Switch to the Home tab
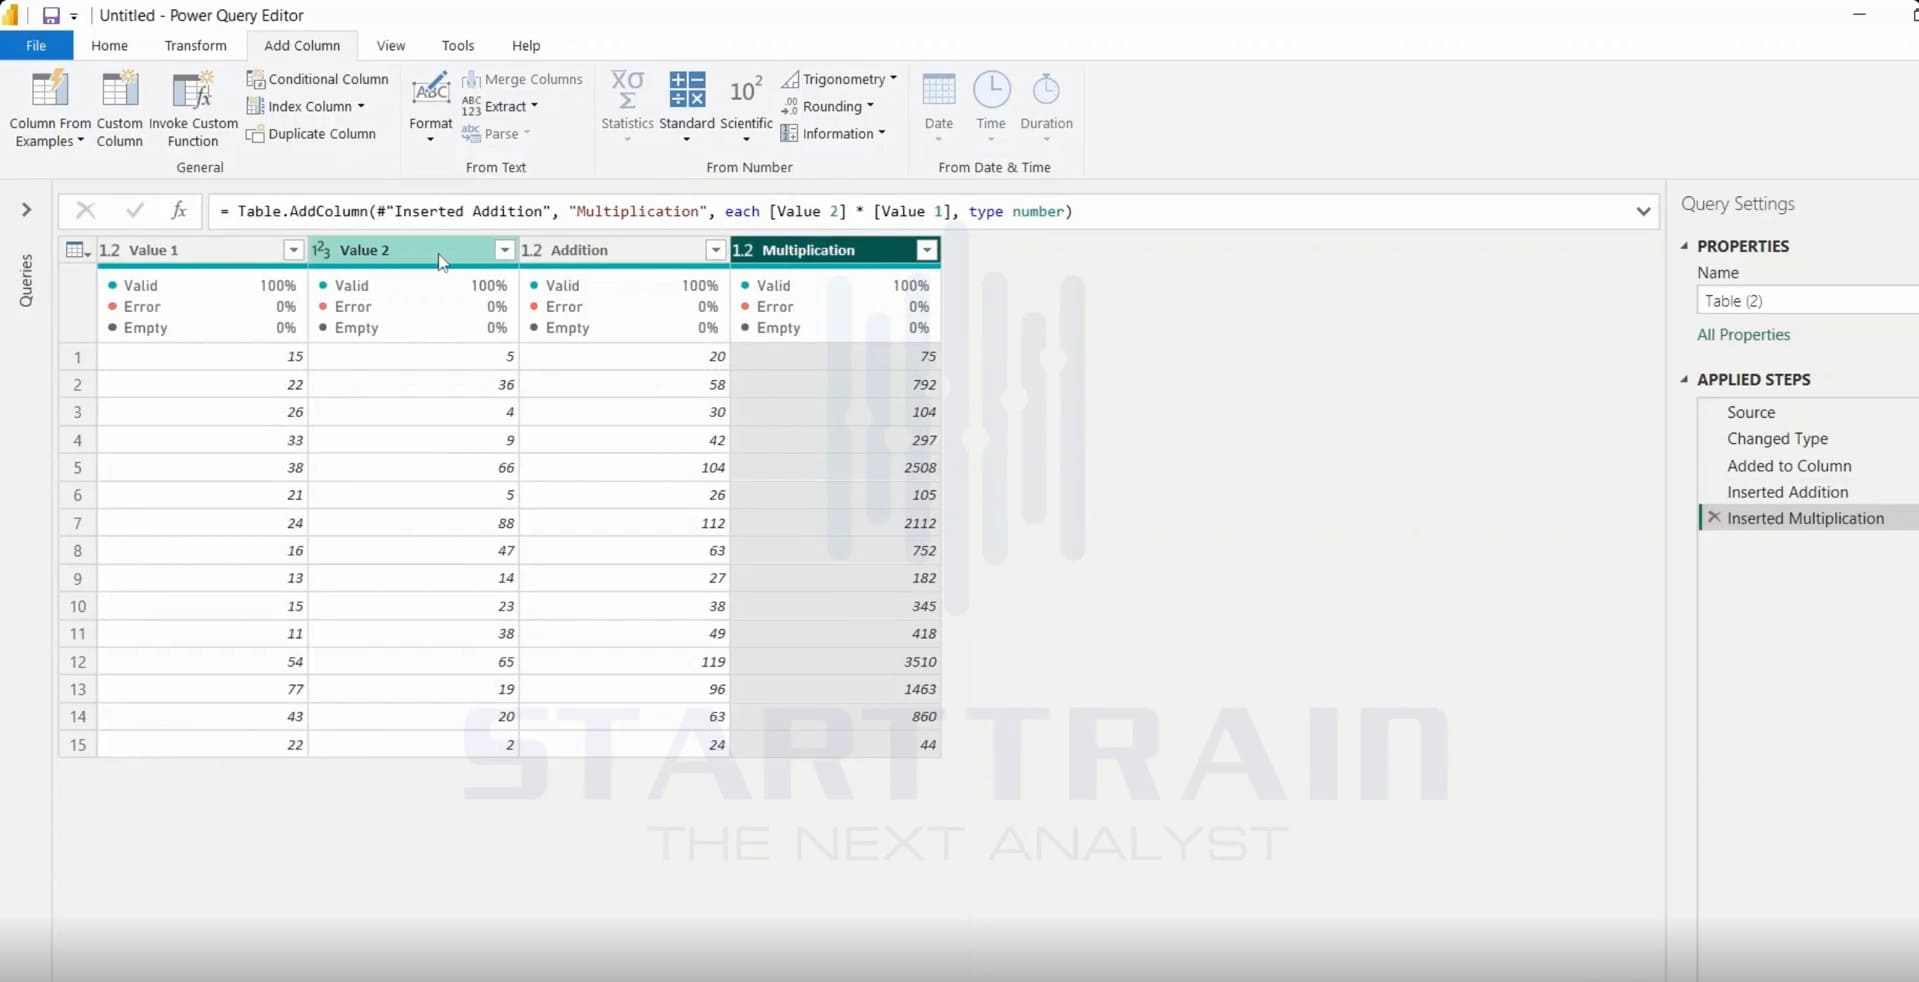 pos(109,46)
